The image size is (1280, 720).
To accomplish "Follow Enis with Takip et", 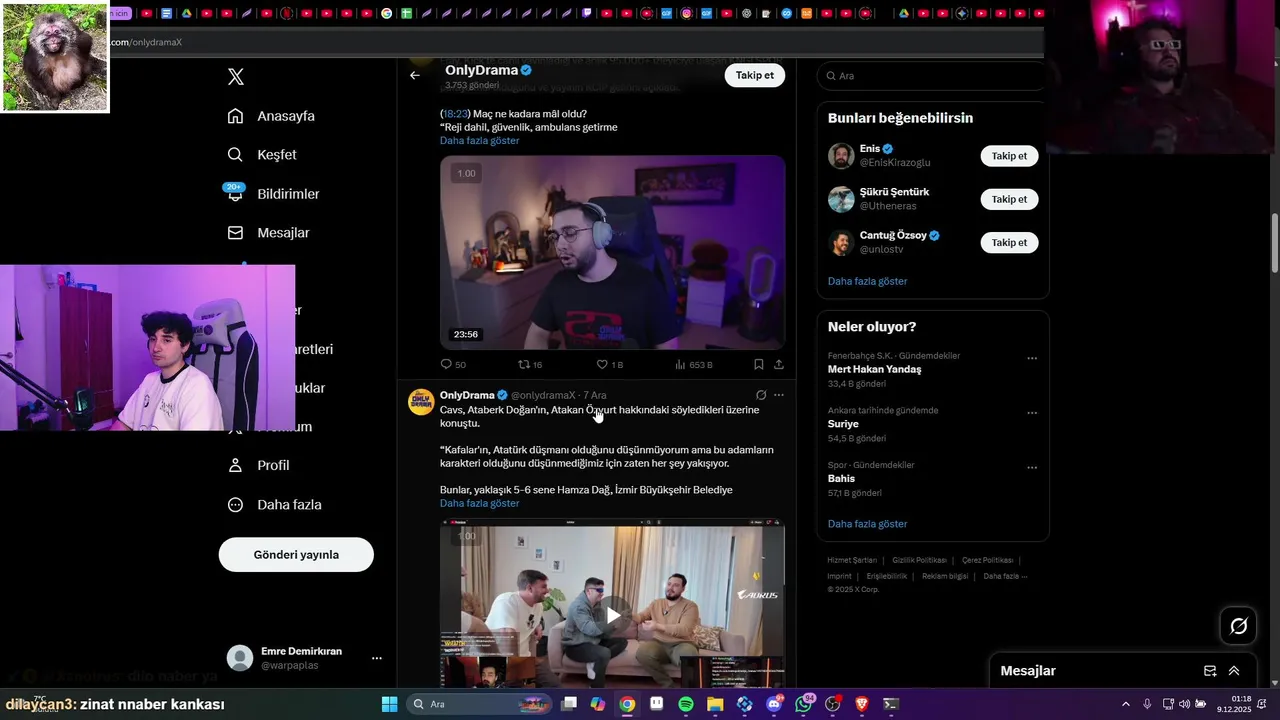I will click(1009, 156).
